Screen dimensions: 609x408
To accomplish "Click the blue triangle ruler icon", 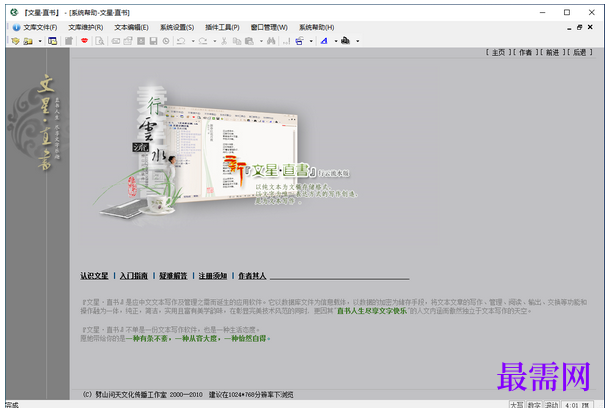I will click(324, 41).
